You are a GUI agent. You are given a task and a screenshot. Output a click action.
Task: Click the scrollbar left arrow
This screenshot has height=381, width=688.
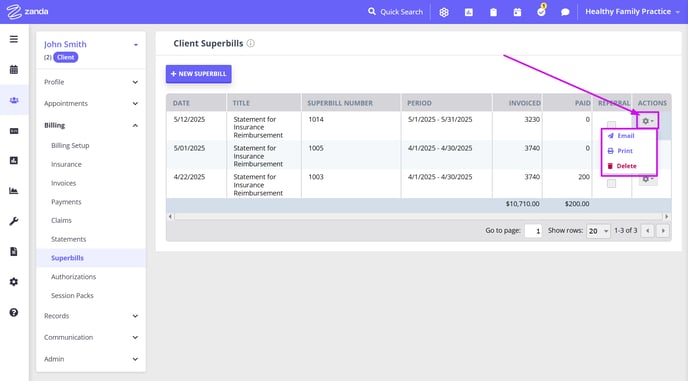pos(170,216)
